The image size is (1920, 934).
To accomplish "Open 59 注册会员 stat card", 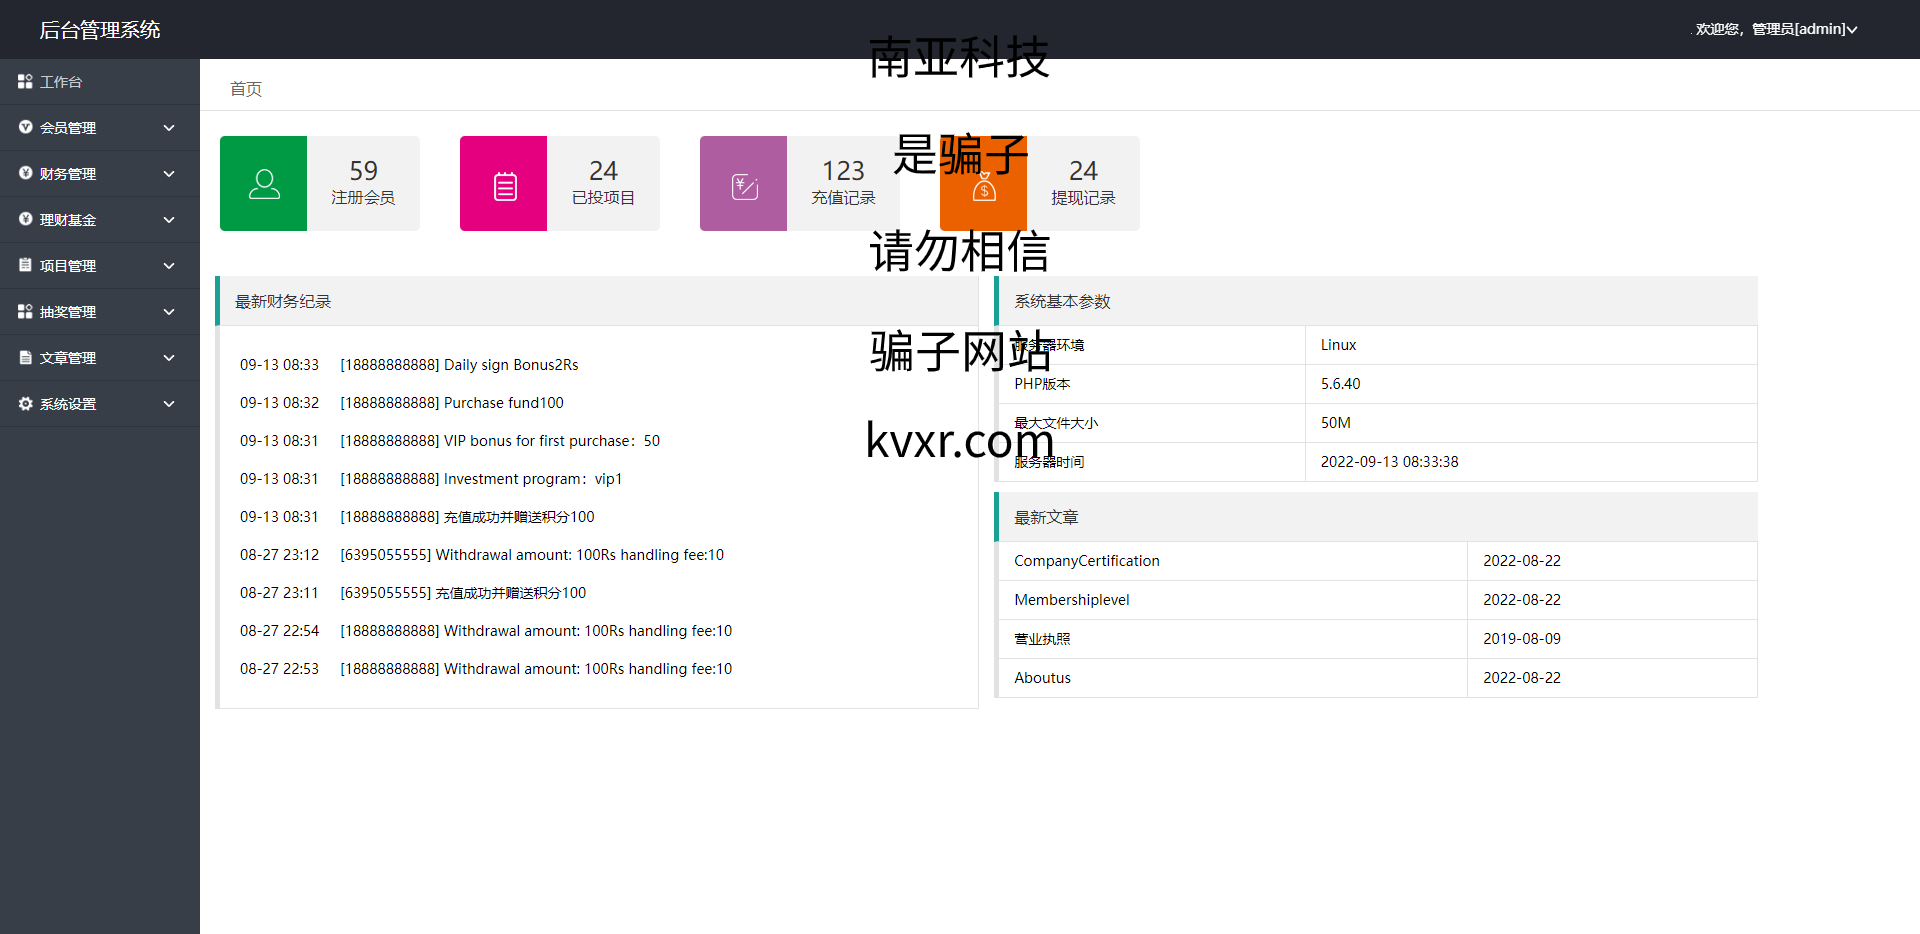I will (320, 184).
